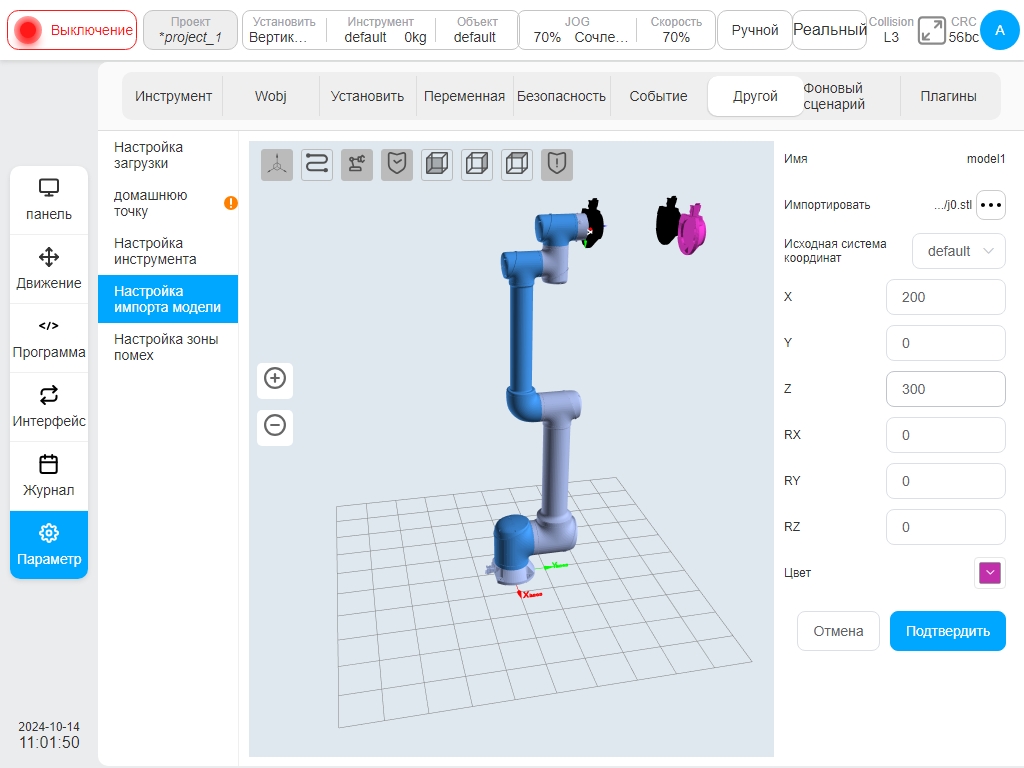Click orange warning icon beside домашнюю точку
This screenshot has height=768, width=1024.
231,203
